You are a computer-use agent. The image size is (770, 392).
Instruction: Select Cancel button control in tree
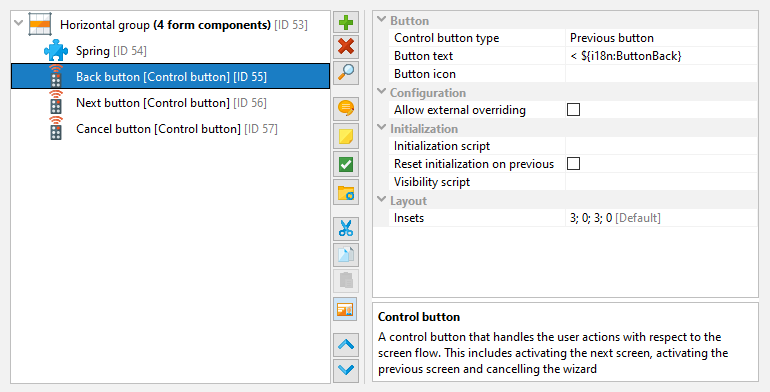coord(176,129)
